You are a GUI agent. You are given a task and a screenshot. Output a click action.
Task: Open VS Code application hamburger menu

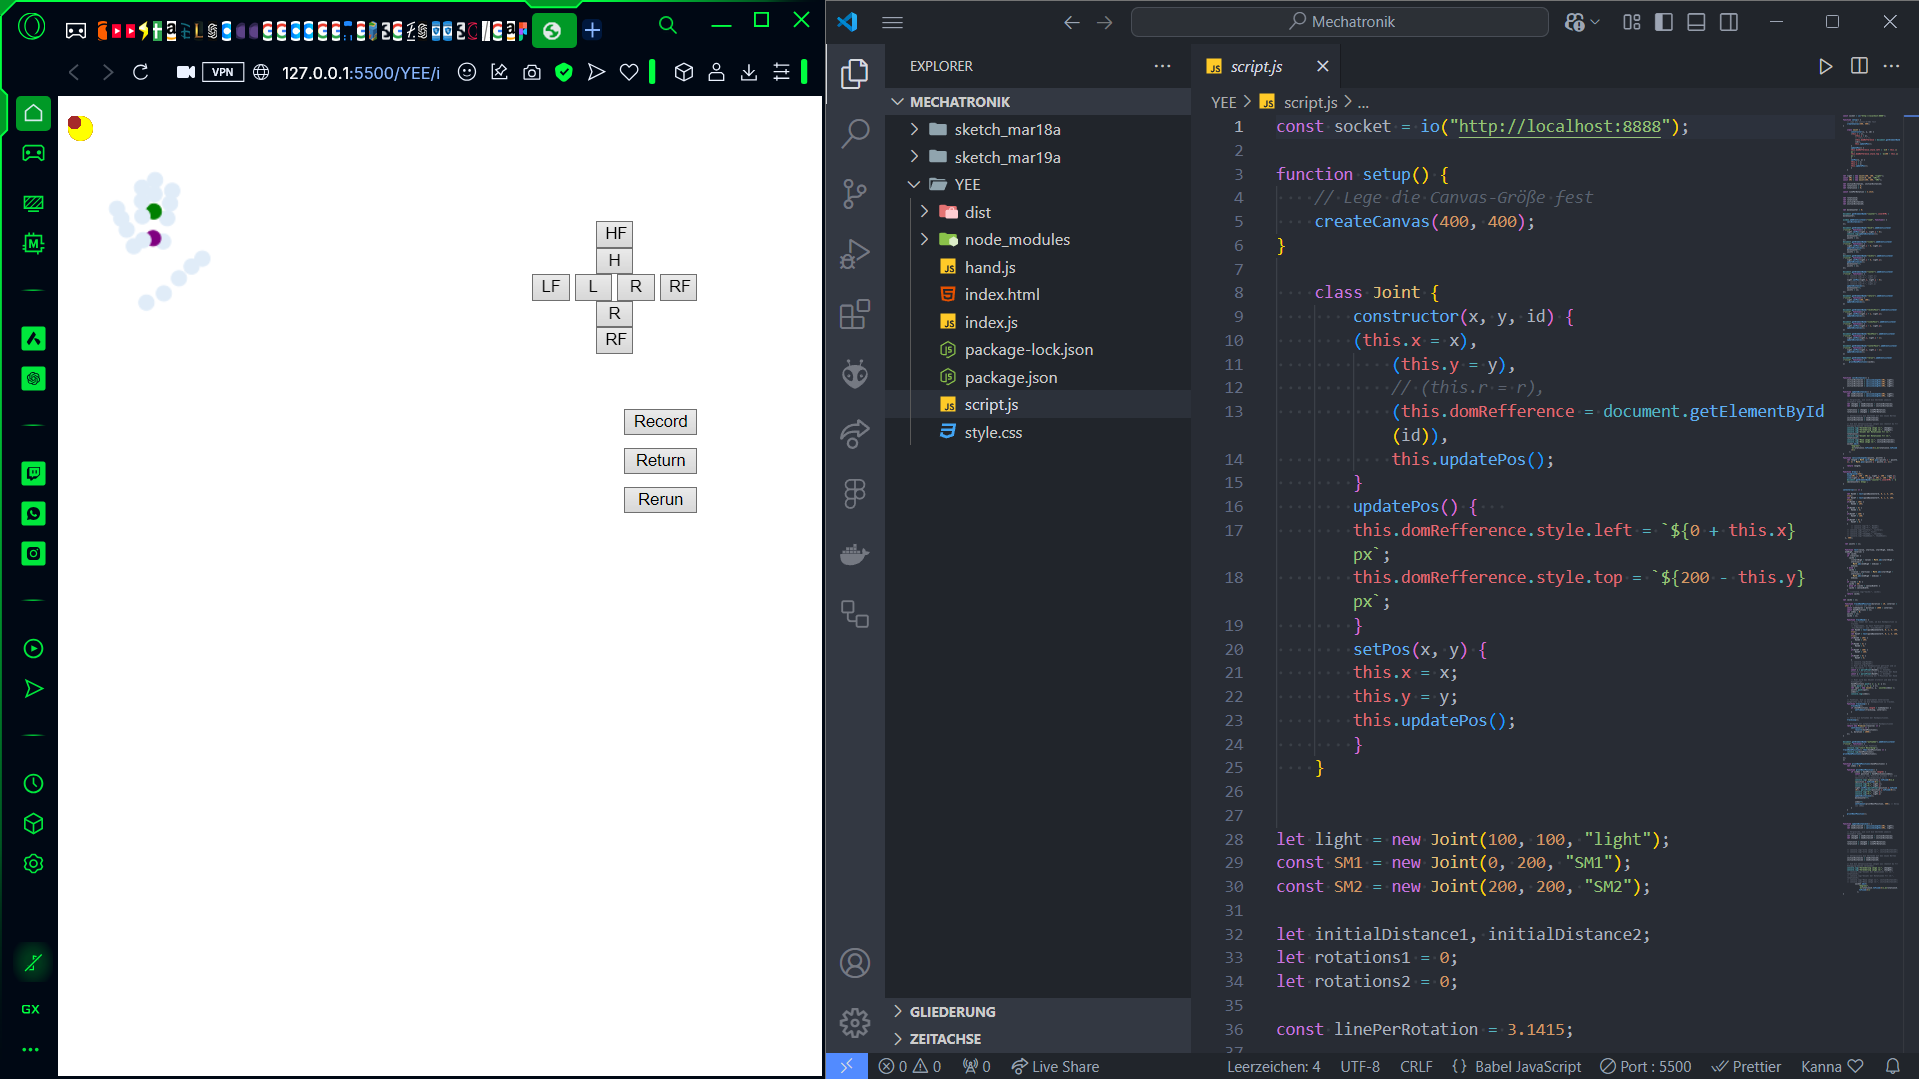[x=893, y=22]
